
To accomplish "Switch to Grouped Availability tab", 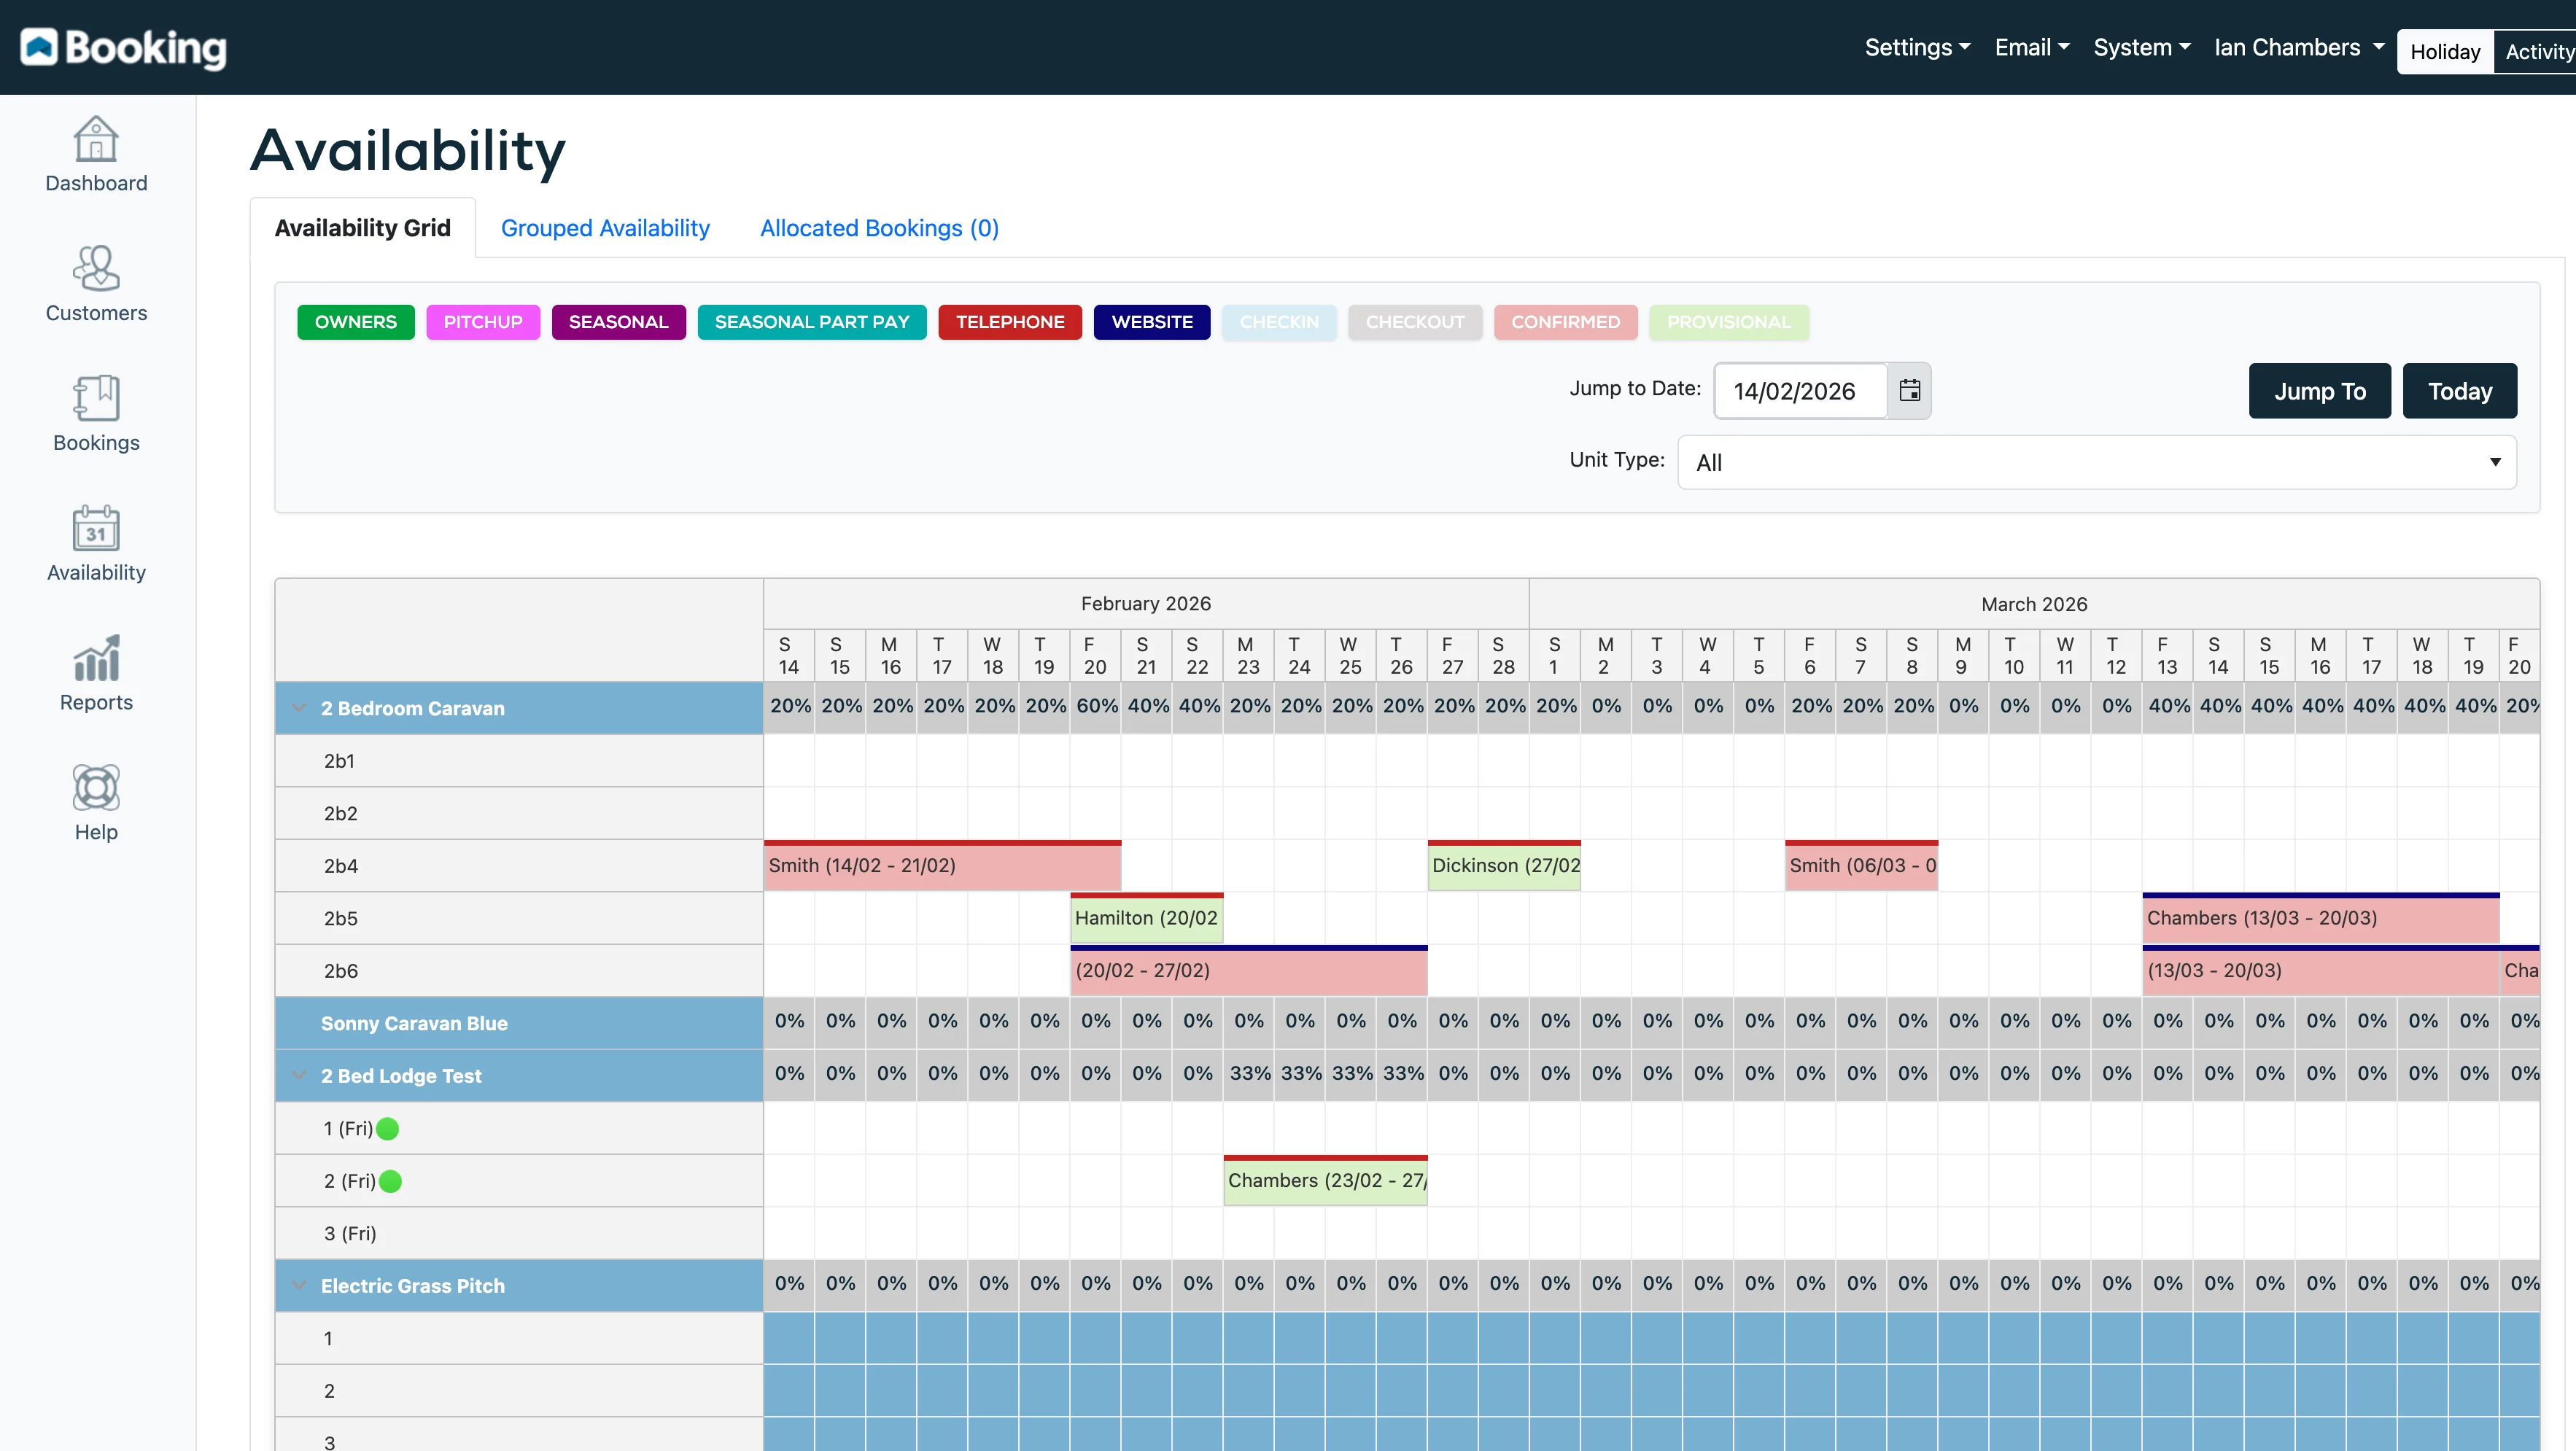I will tap(605, 228).
